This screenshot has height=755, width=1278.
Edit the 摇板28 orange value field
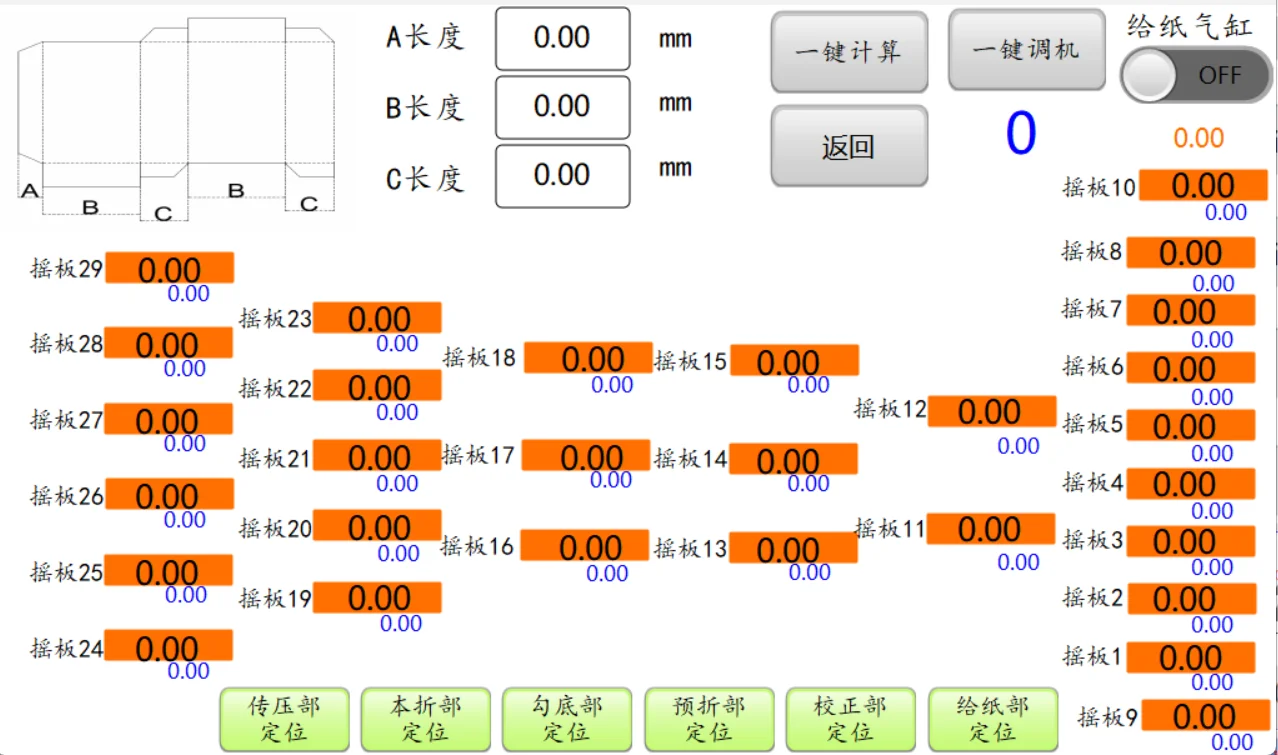(169, 343)
